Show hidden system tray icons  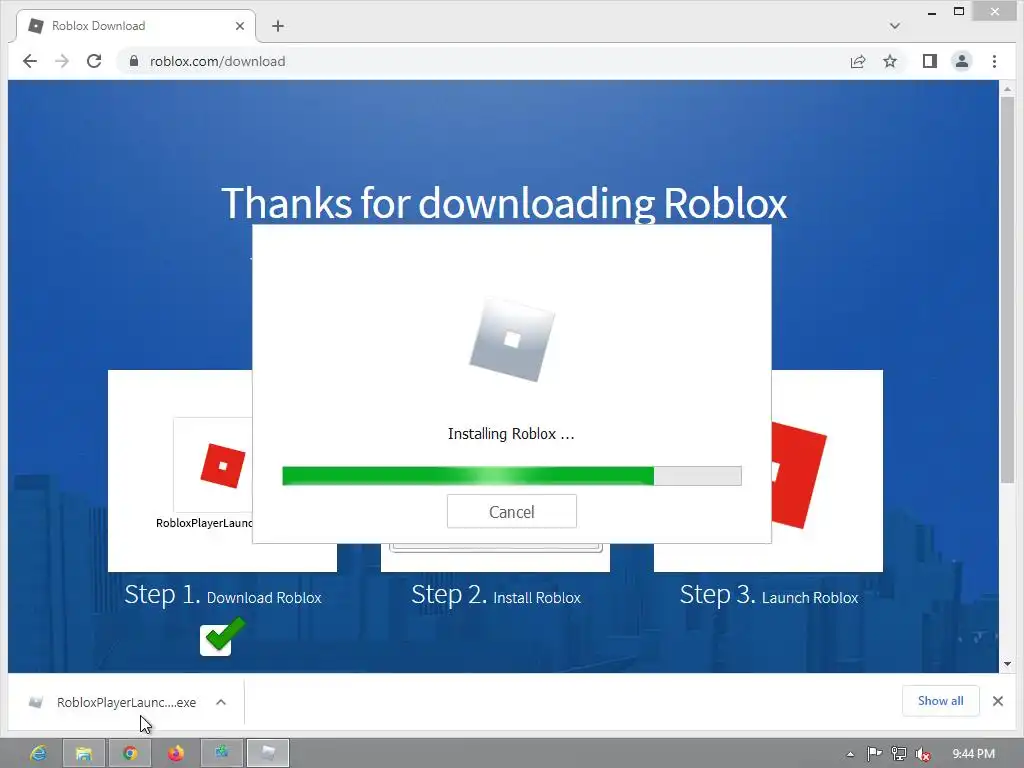850,754
